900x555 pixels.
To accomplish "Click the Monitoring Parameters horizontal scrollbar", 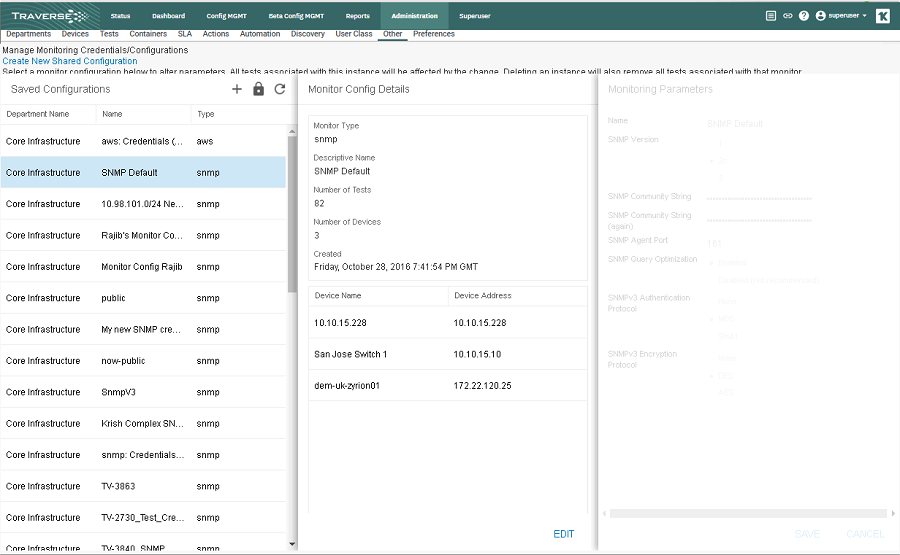I will (748, 513).
